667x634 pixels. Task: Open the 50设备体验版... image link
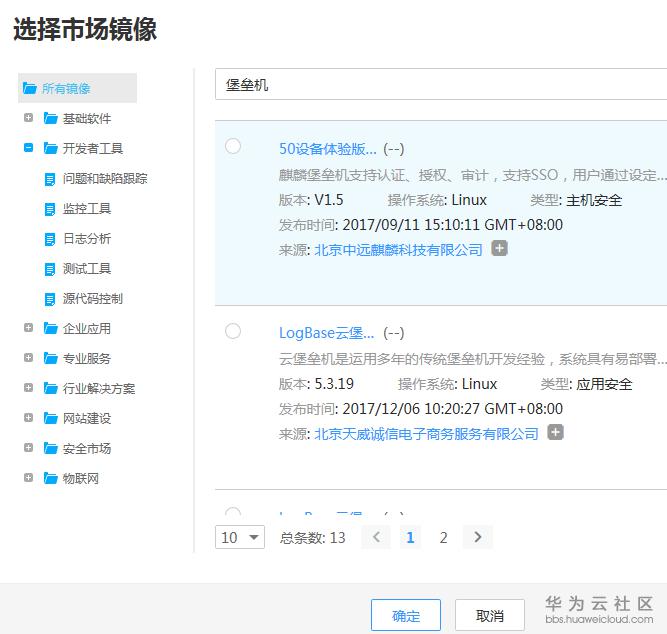click(328, 149)
